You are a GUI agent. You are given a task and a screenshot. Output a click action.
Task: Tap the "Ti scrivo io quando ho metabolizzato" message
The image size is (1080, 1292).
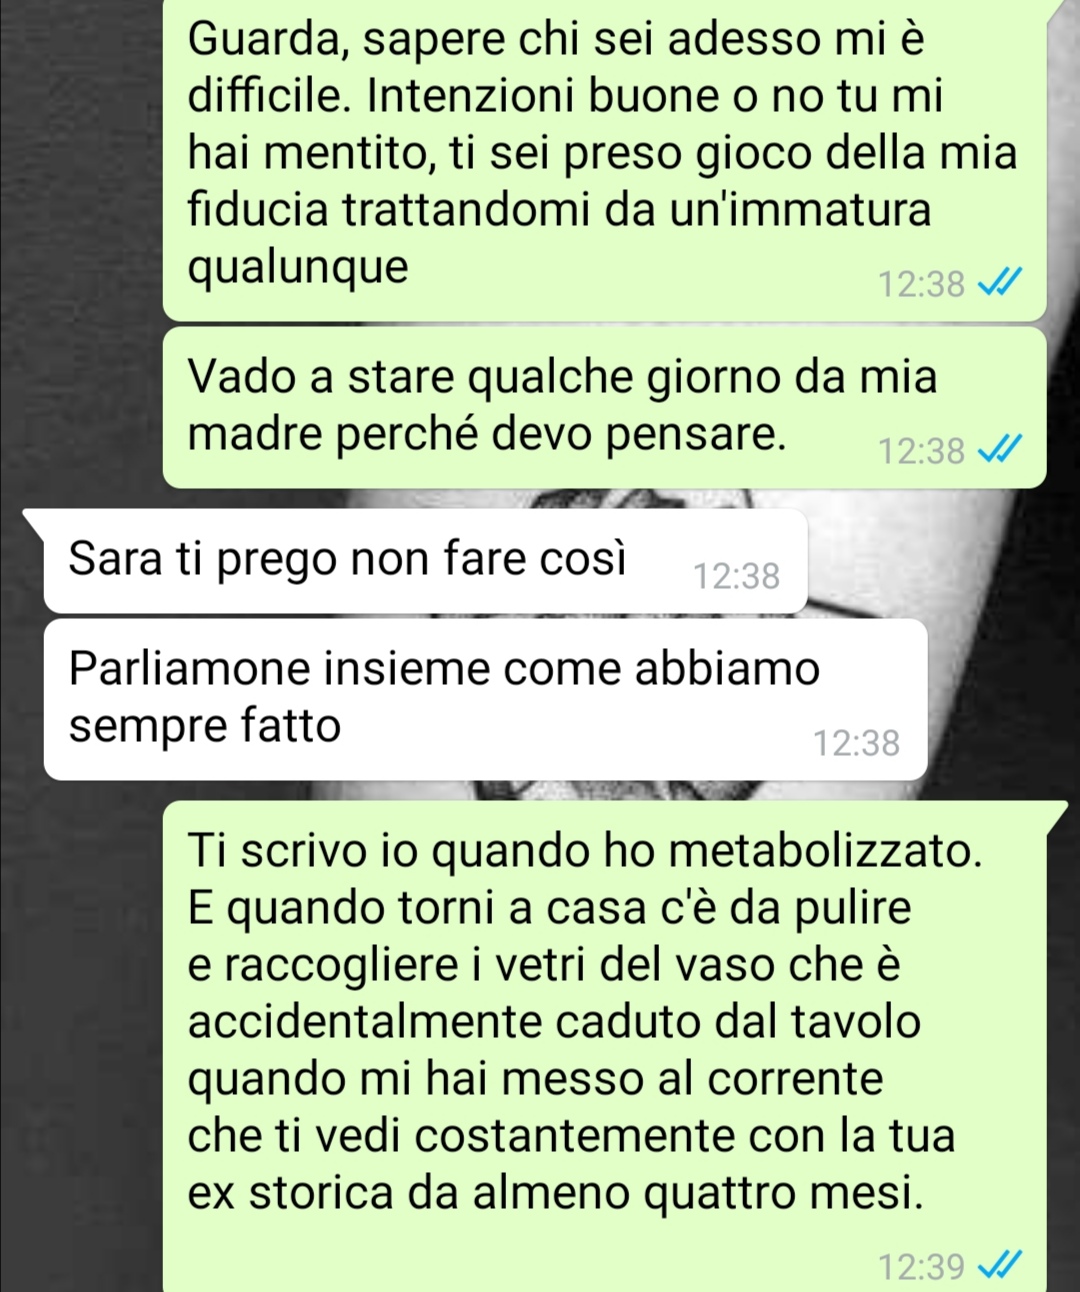(604, 1047)
